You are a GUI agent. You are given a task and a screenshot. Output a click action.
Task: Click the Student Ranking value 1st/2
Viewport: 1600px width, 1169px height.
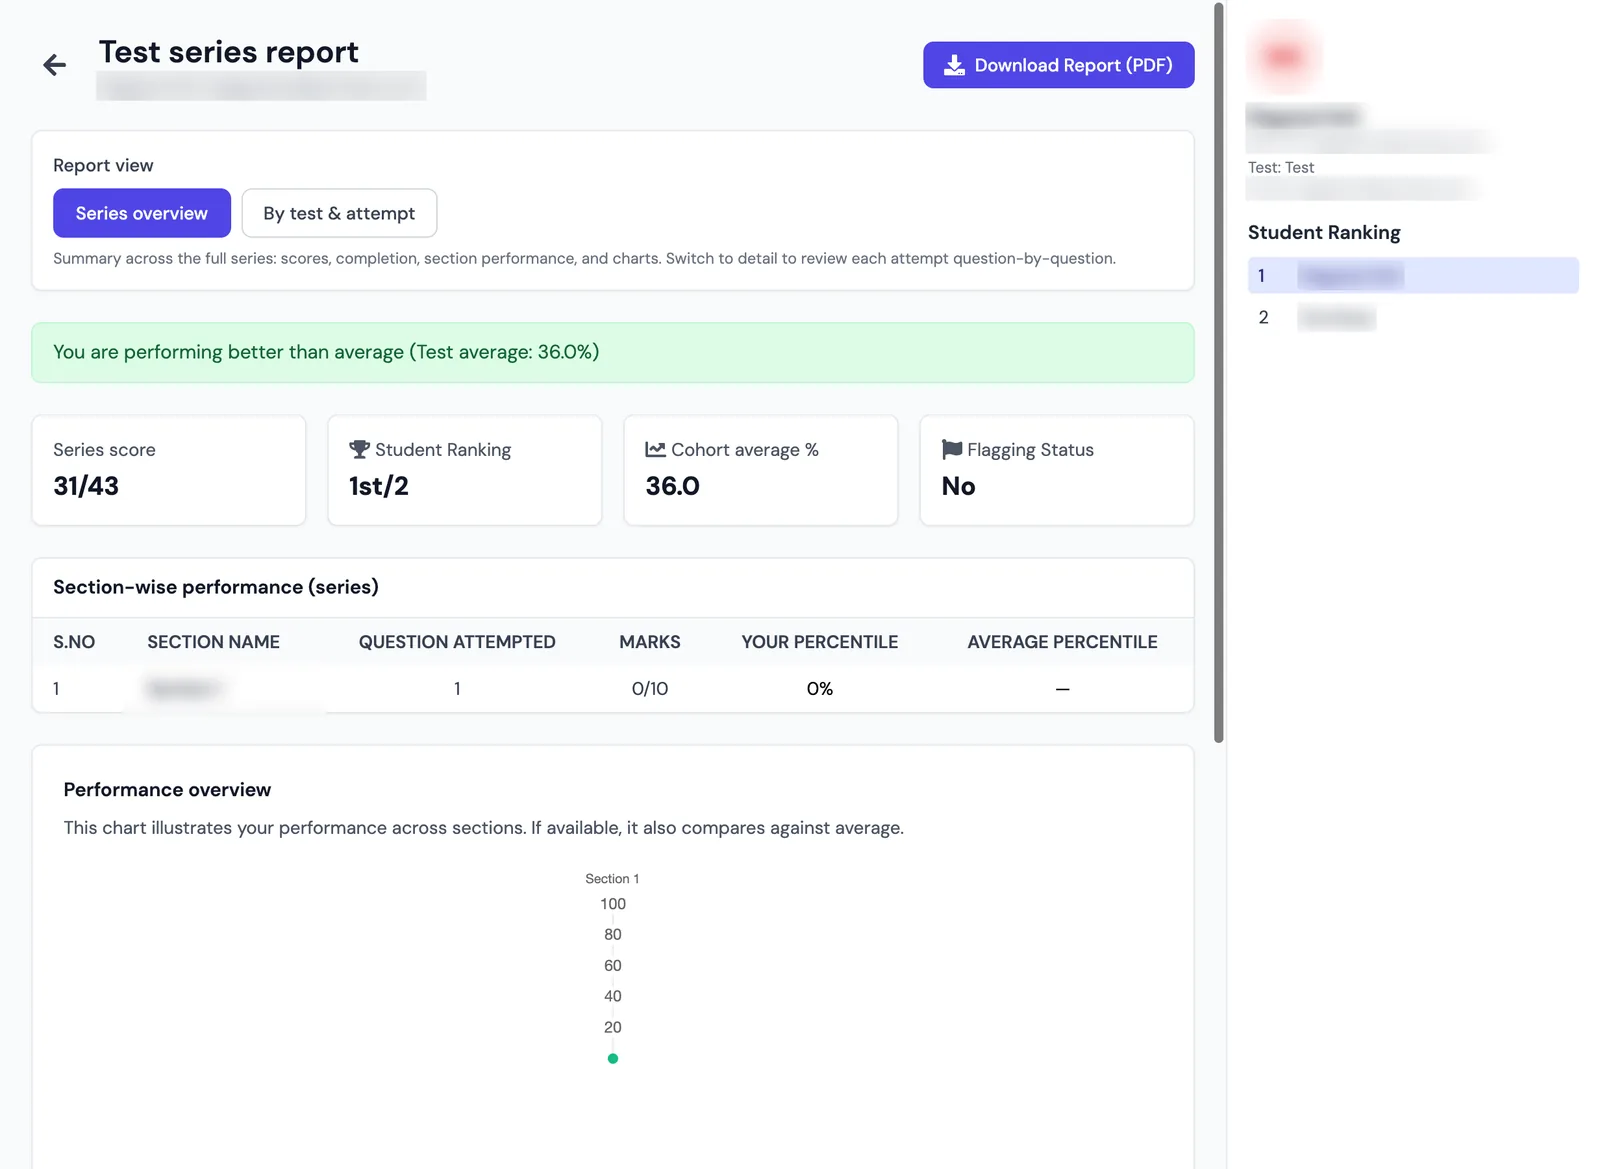click(x=379, y=486)
